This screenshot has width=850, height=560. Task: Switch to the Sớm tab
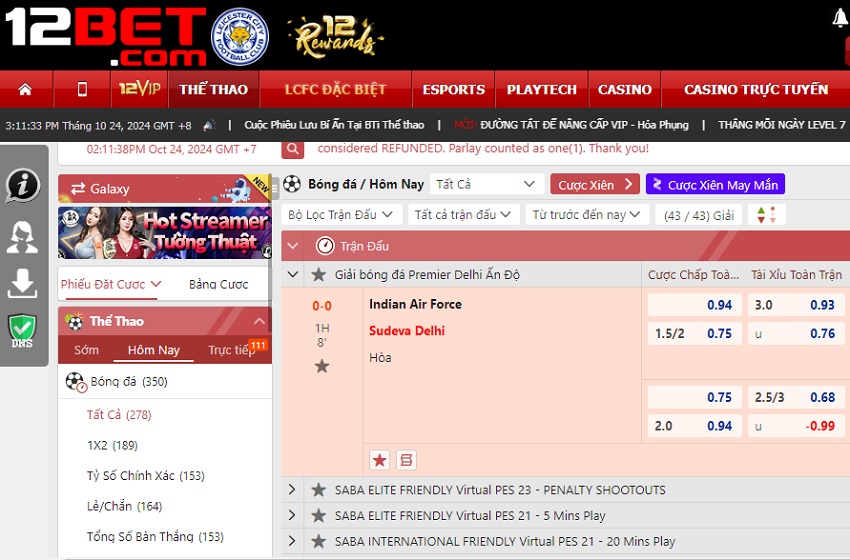tap(86, 350)
